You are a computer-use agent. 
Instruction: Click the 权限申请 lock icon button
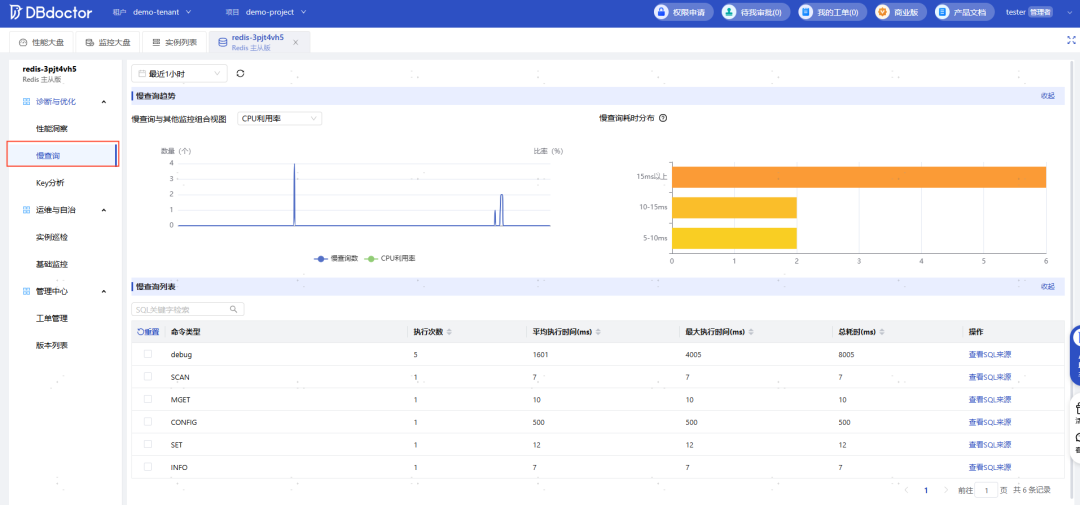(x=662, y=12)
